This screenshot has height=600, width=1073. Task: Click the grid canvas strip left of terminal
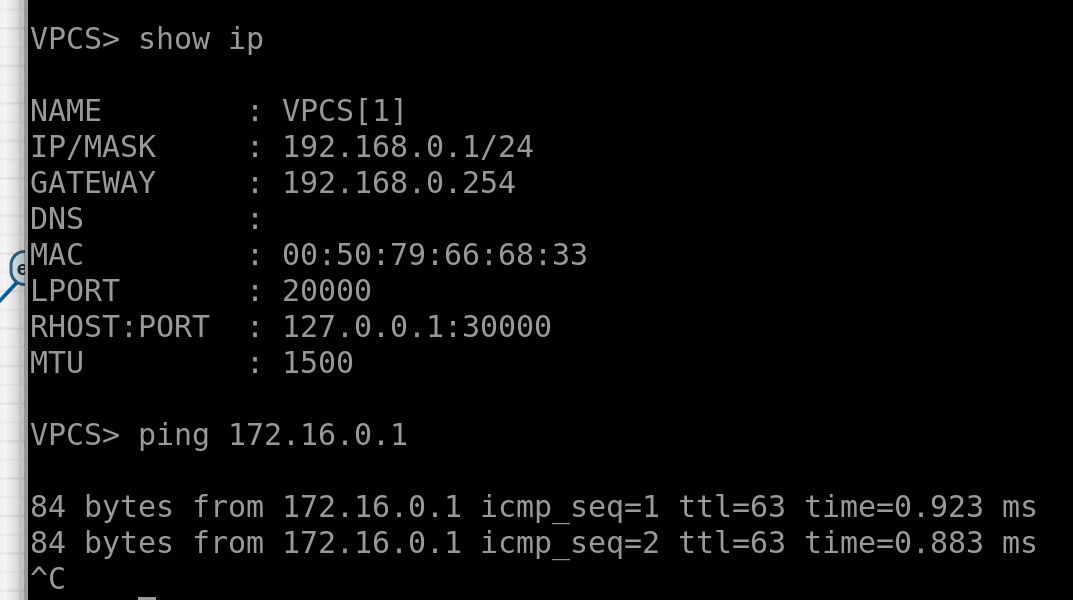tap(12, 450)
